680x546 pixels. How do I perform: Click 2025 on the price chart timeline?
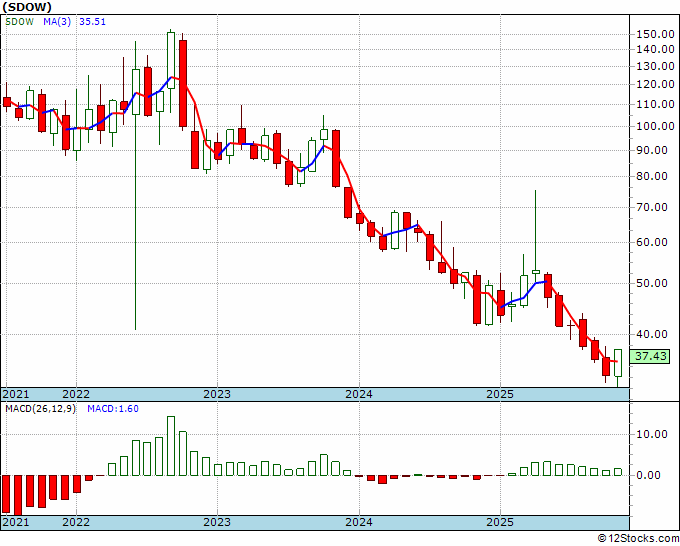(x=500, y=394)
